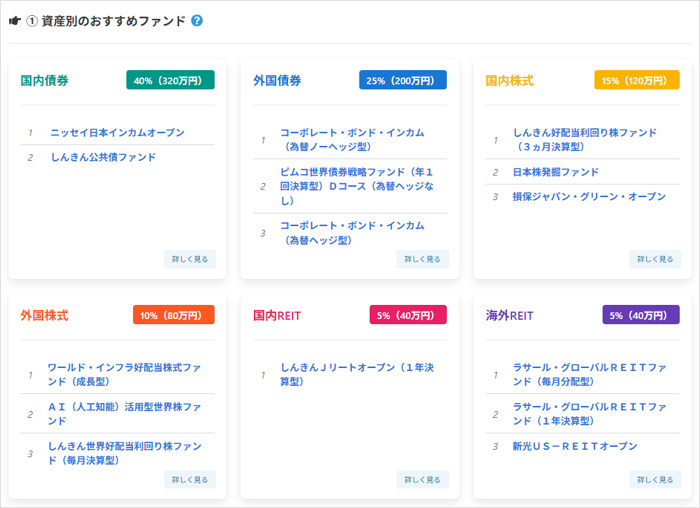Viewport: 700px width, 508px height.
Task: Click 詳しく見る in 国内債券 card
Action: click(190, 259)
